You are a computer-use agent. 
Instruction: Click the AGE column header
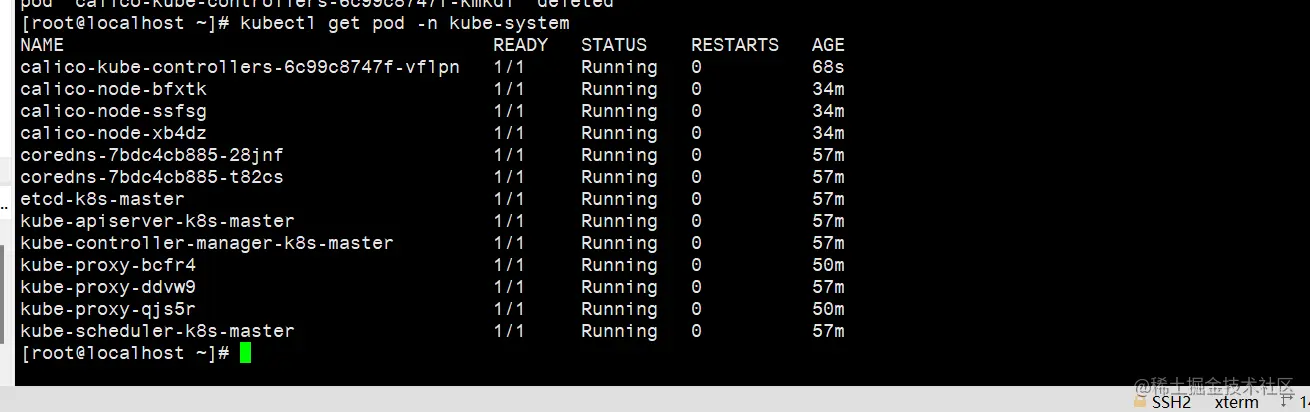click(828, 45)
